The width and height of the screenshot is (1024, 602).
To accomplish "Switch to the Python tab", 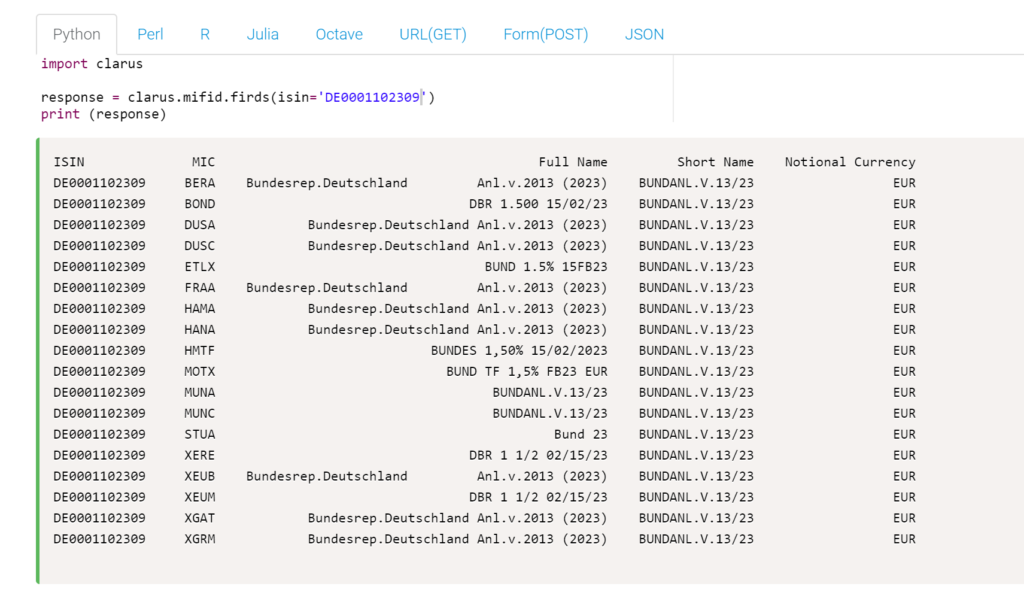I will 76,35.
